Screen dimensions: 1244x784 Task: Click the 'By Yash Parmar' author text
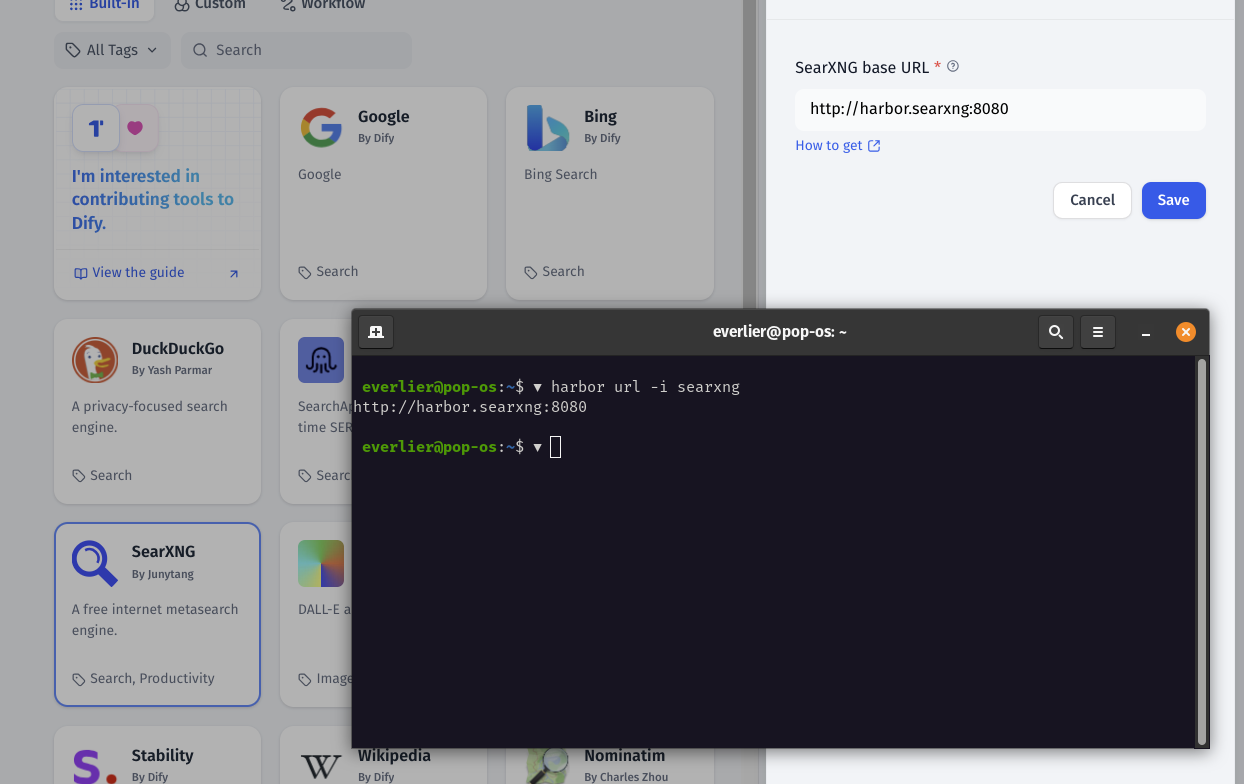pos(172,371)
